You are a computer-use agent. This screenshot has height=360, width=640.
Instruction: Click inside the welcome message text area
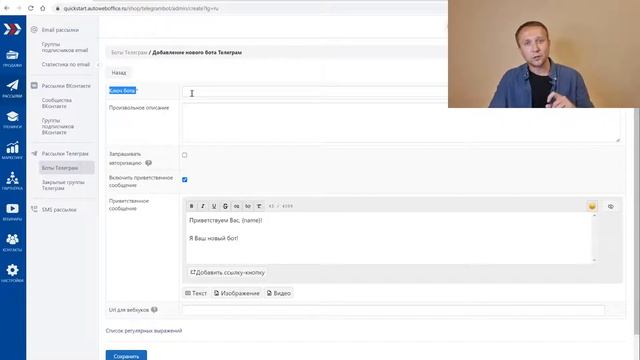(x=388, y=238)
